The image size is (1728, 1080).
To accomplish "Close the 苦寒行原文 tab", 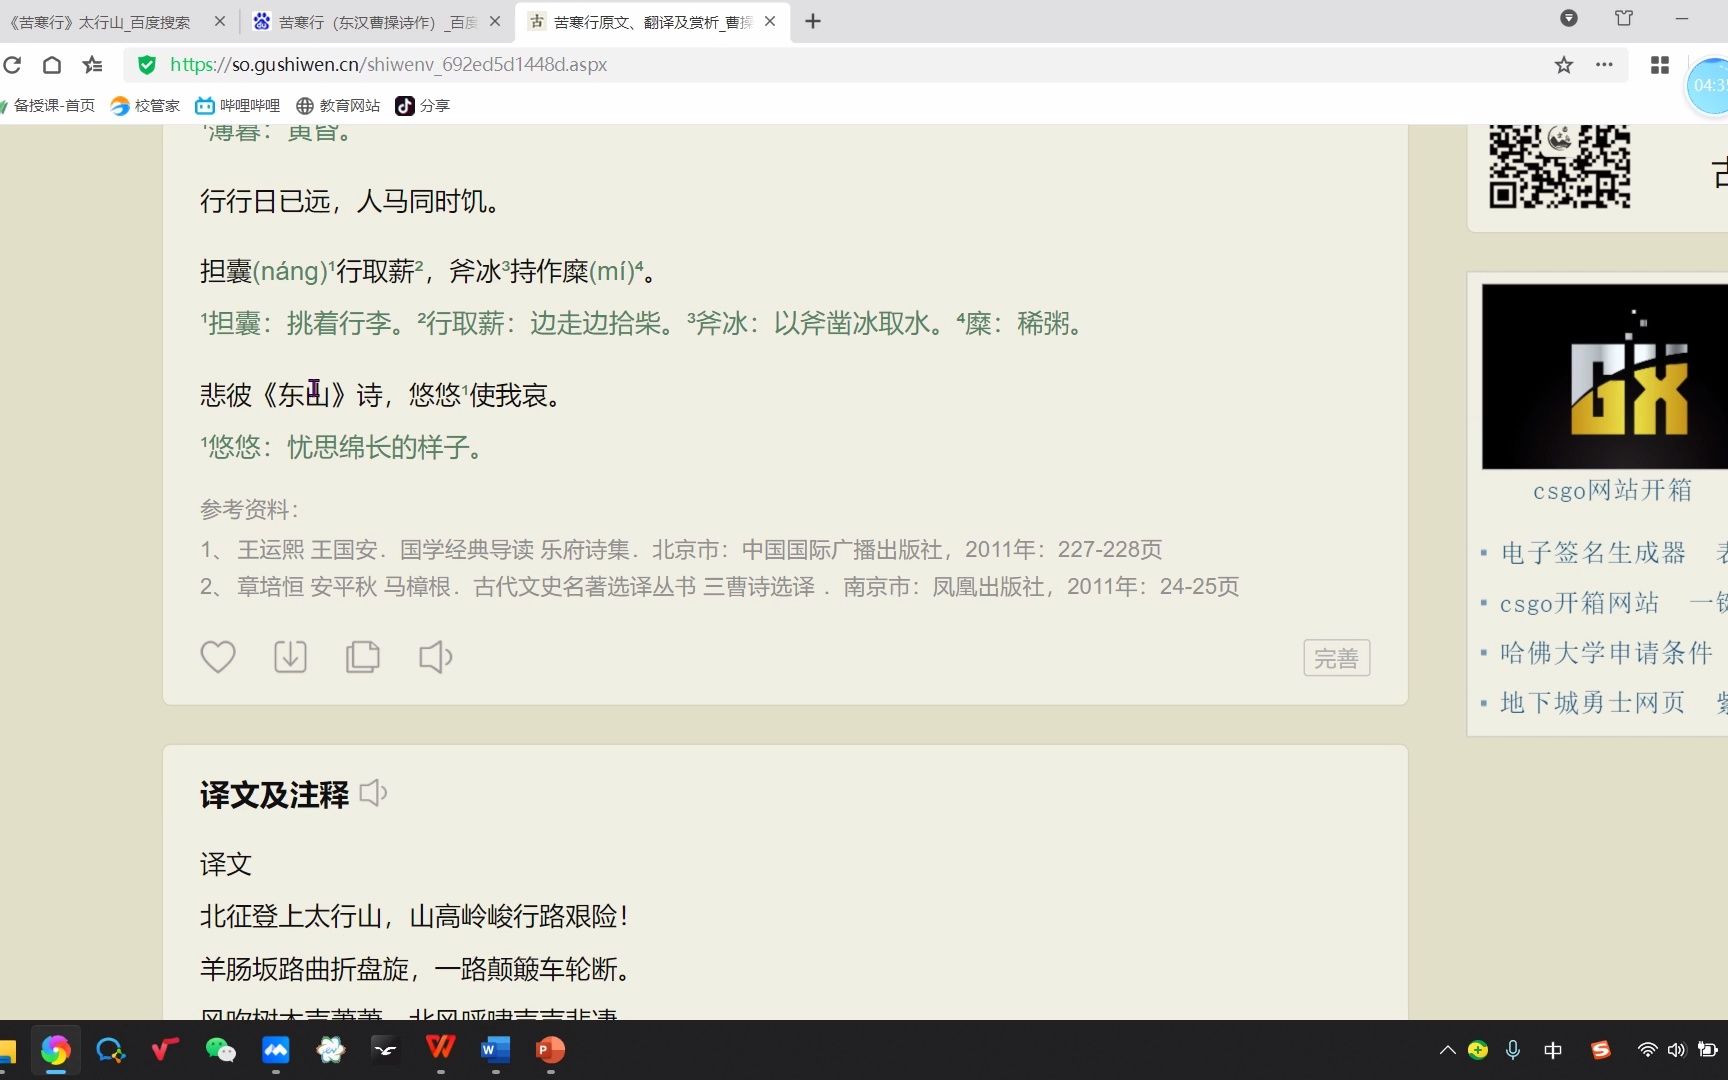I will [770, 21].
